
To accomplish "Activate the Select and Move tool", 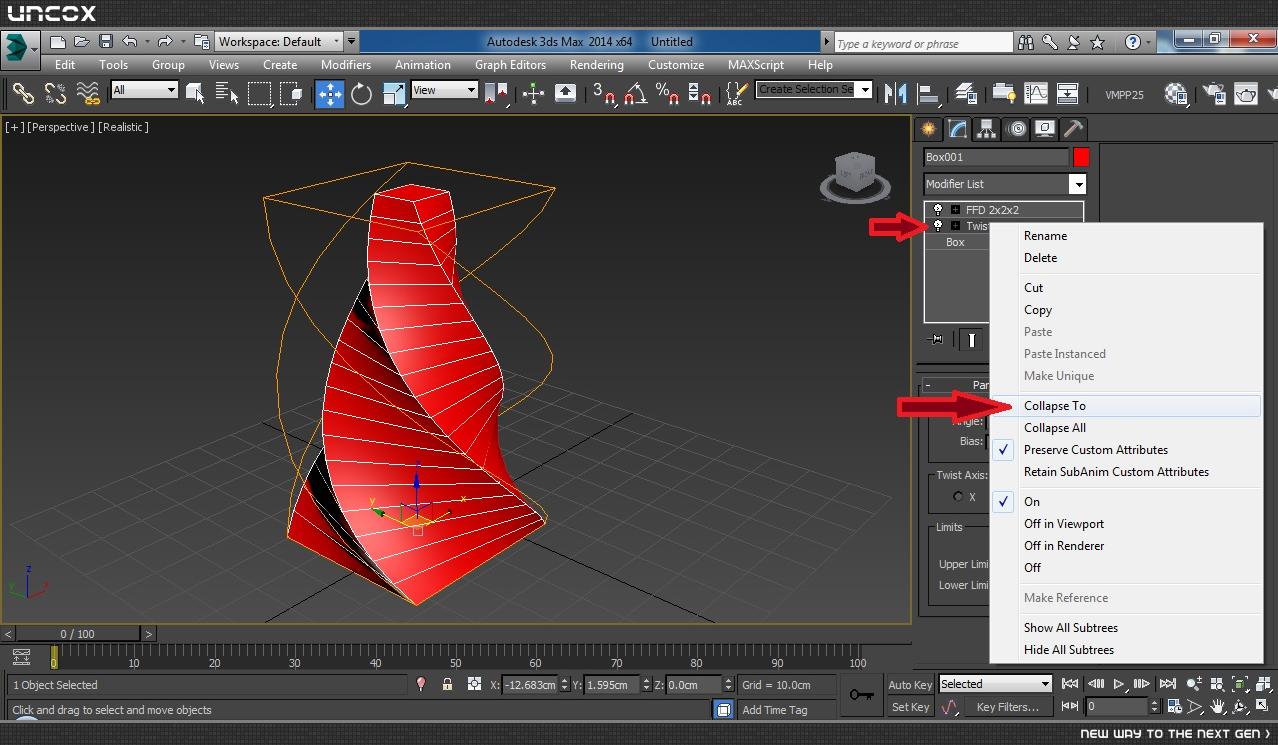I will click(329, 94).
